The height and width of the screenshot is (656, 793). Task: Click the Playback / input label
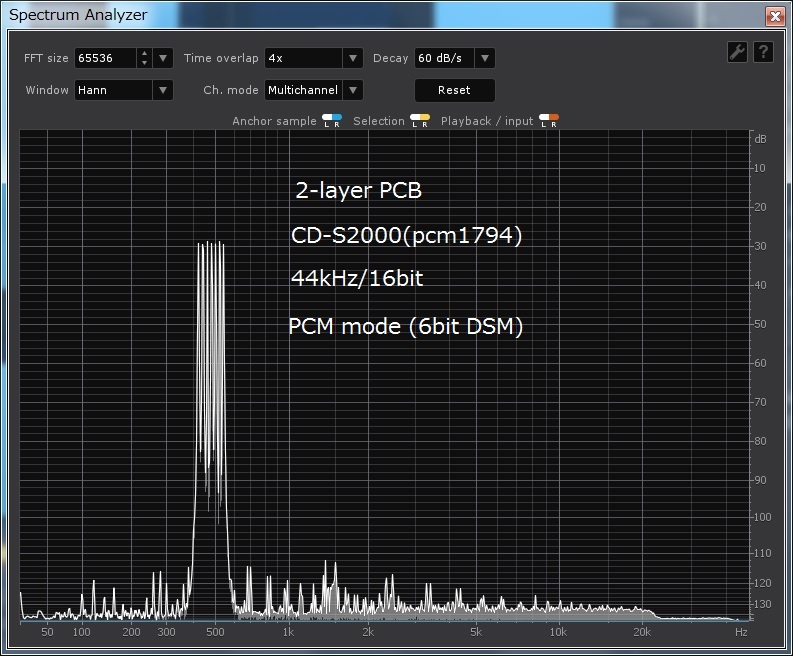[x=487, y=121]
